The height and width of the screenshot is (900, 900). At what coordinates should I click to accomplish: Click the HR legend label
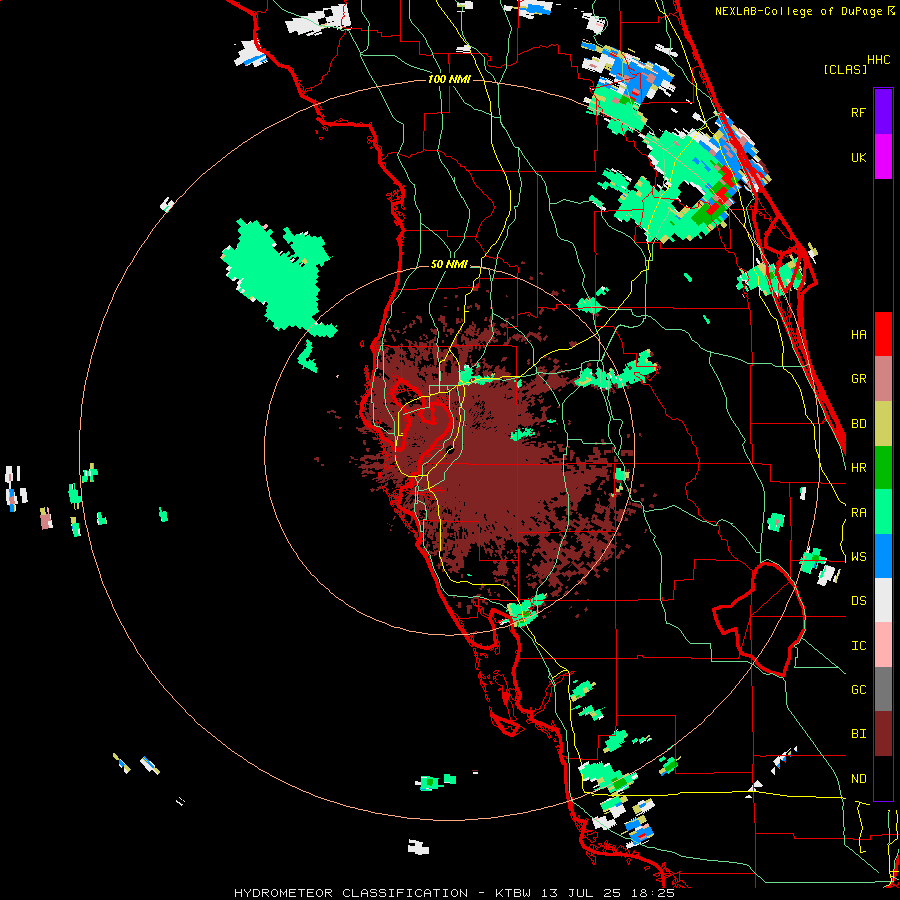(x=858, y=468)
